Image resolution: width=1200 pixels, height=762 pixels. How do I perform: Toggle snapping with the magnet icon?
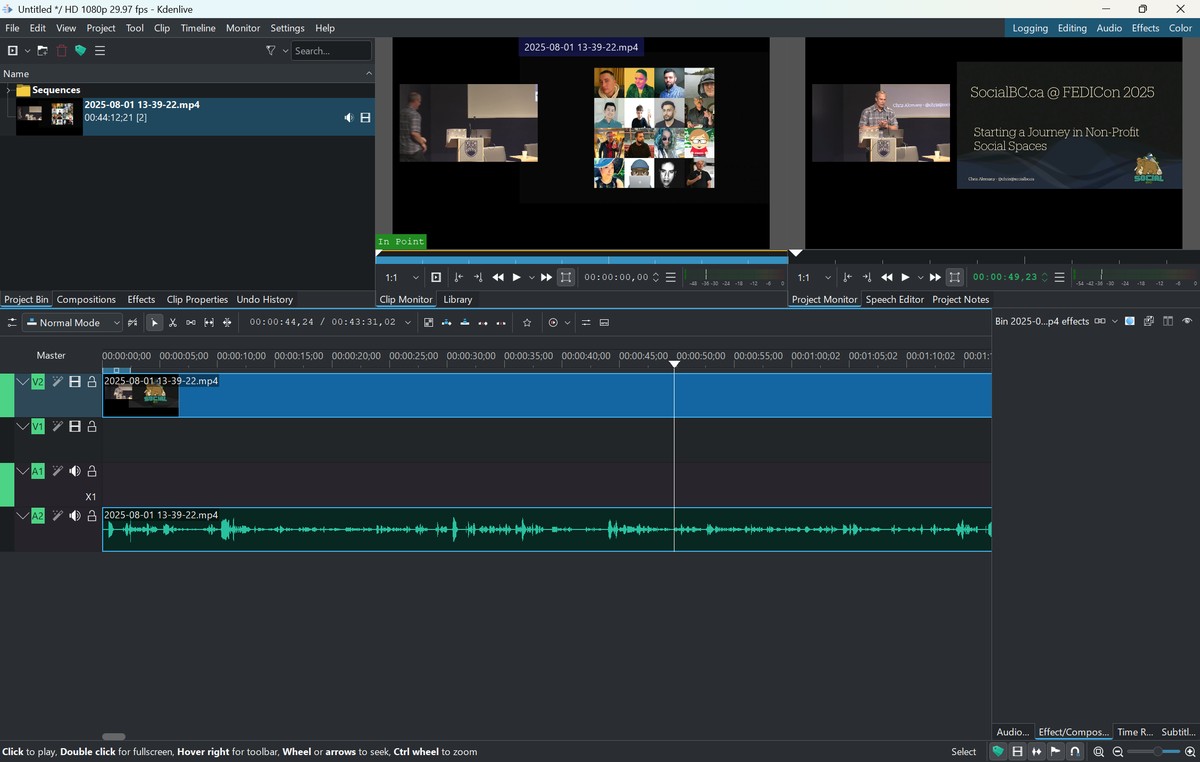pos(1075,751)
